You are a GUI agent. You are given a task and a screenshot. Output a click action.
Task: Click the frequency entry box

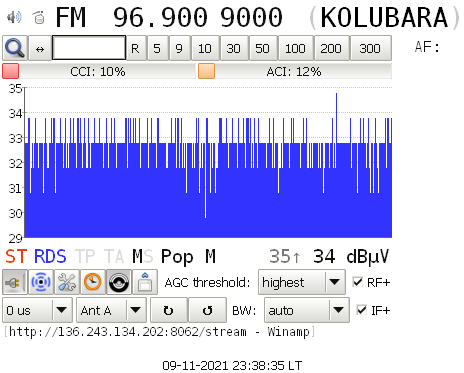point(89,48)
